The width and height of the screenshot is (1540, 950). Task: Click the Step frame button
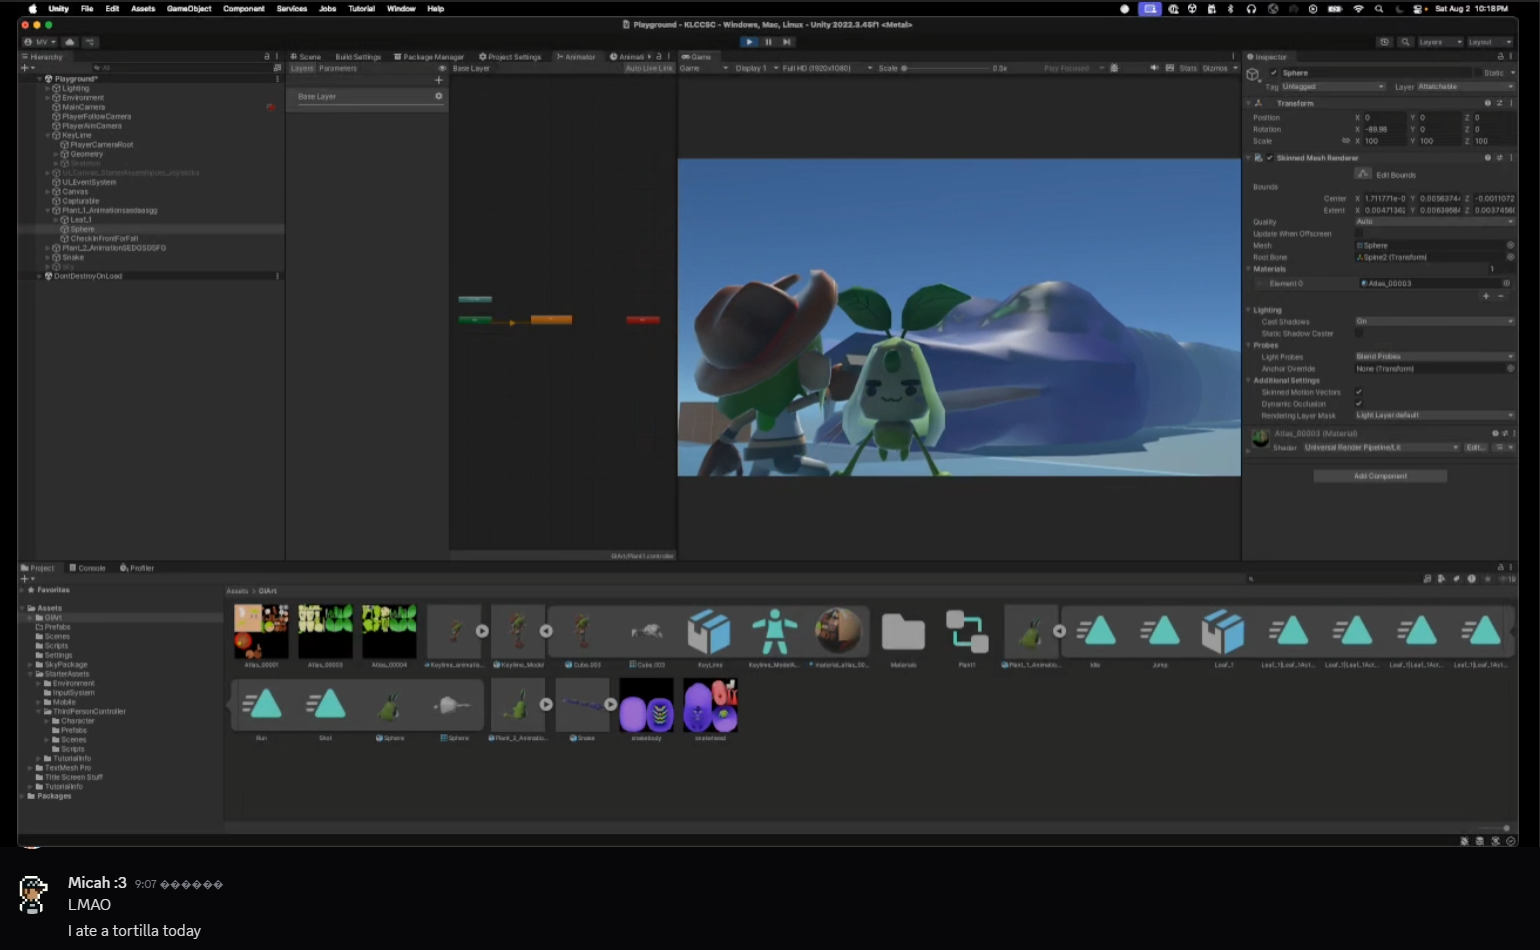(x=787, y=42)
